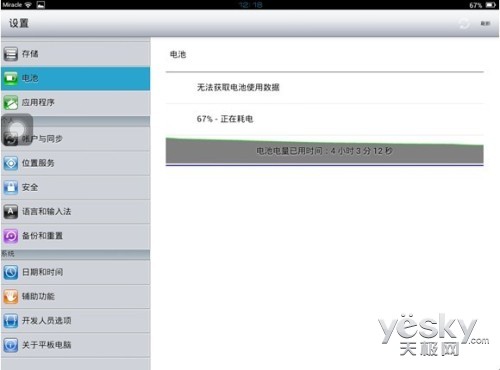Tap the floating assistive touch button
The image size is (500, 370).
click(17, 130)
